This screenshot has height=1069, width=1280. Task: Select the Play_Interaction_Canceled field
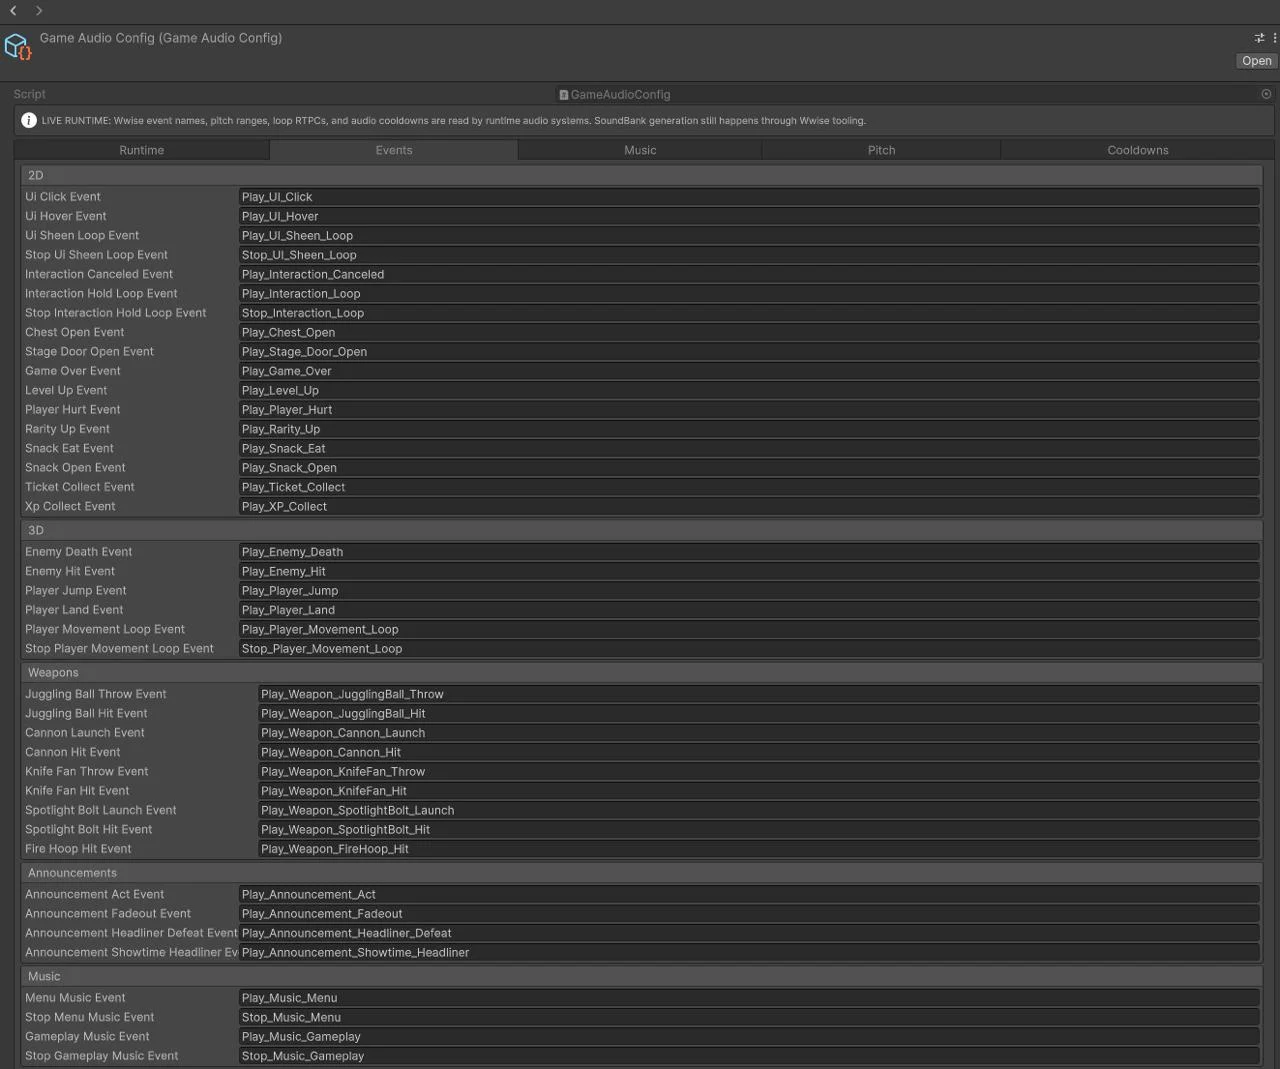(749, 274)
